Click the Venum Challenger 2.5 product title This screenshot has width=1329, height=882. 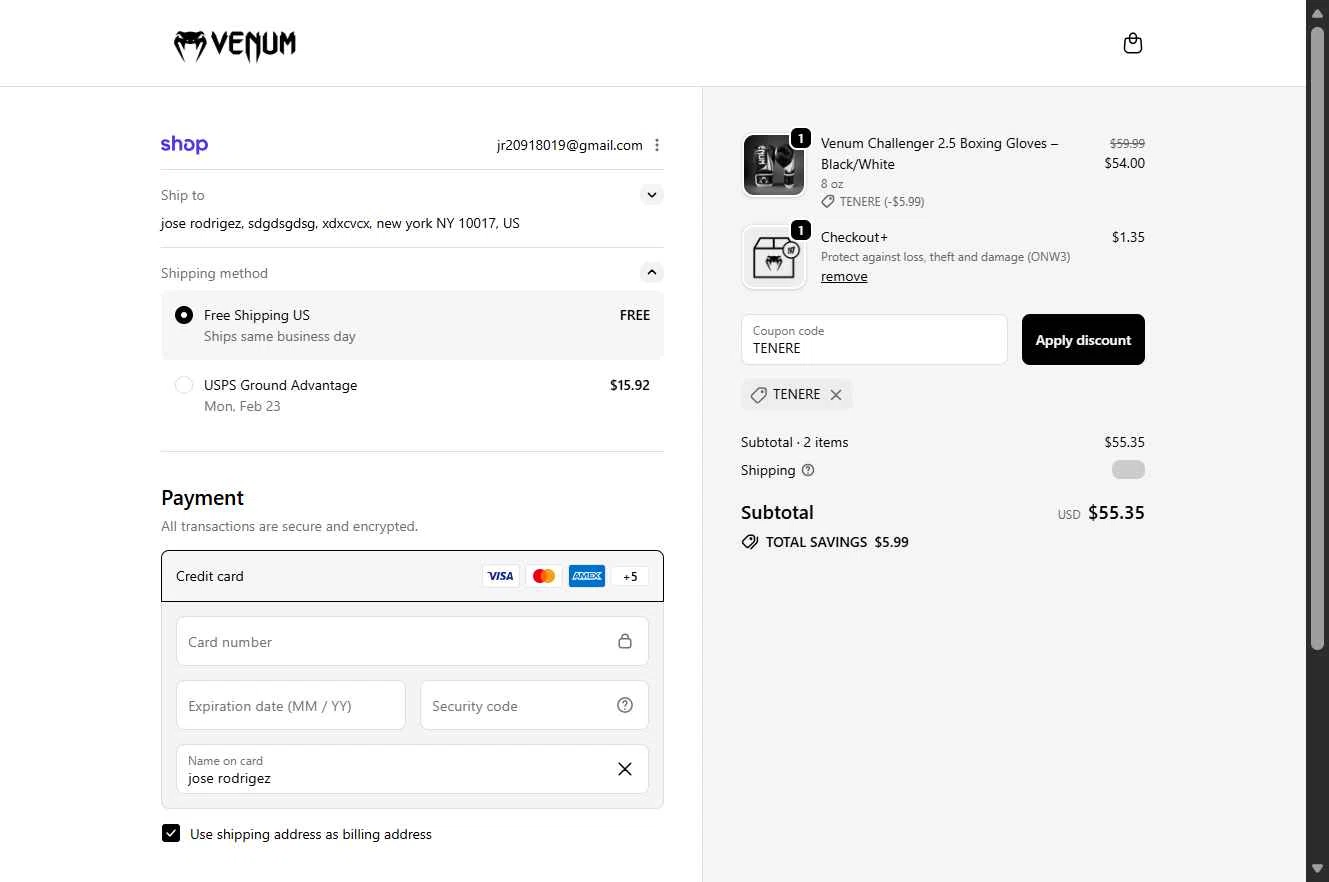940,154
